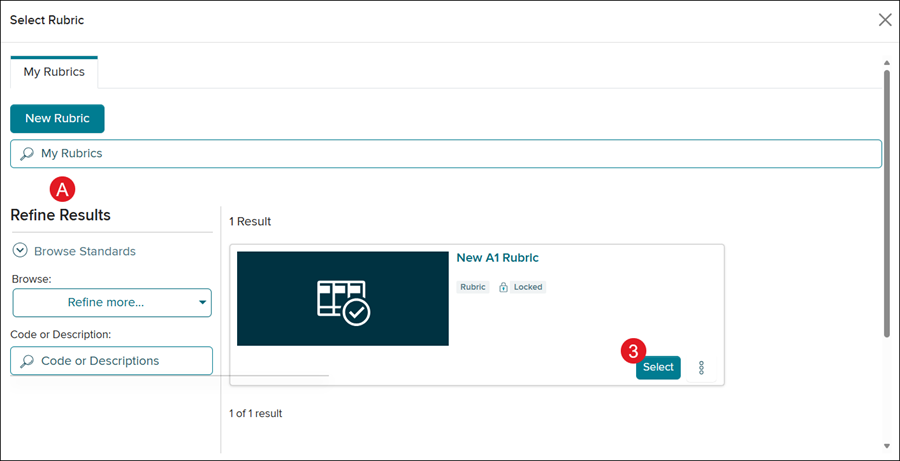Close the Select Rubric dialog
Viewport: 900px width, 461px height.
884,20
